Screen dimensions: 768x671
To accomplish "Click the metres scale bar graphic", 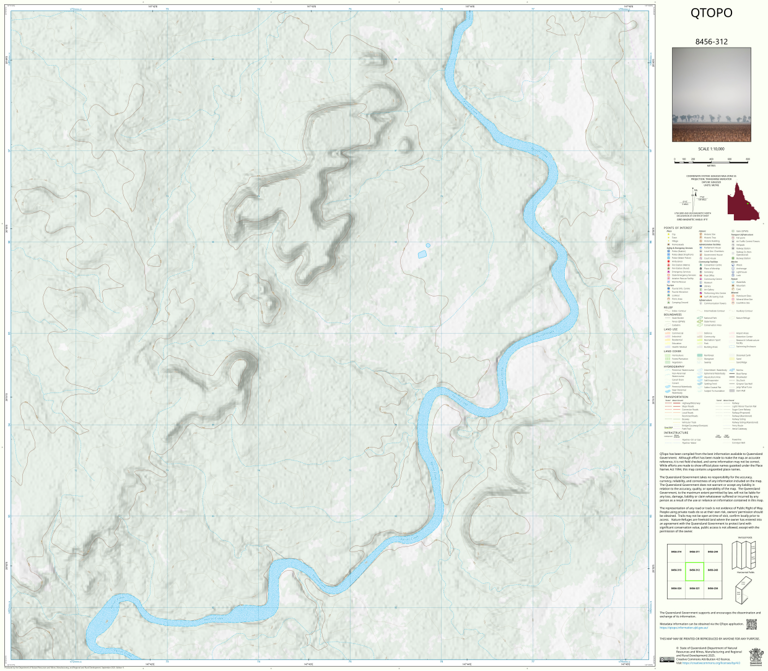I will (x=711, y=160).
